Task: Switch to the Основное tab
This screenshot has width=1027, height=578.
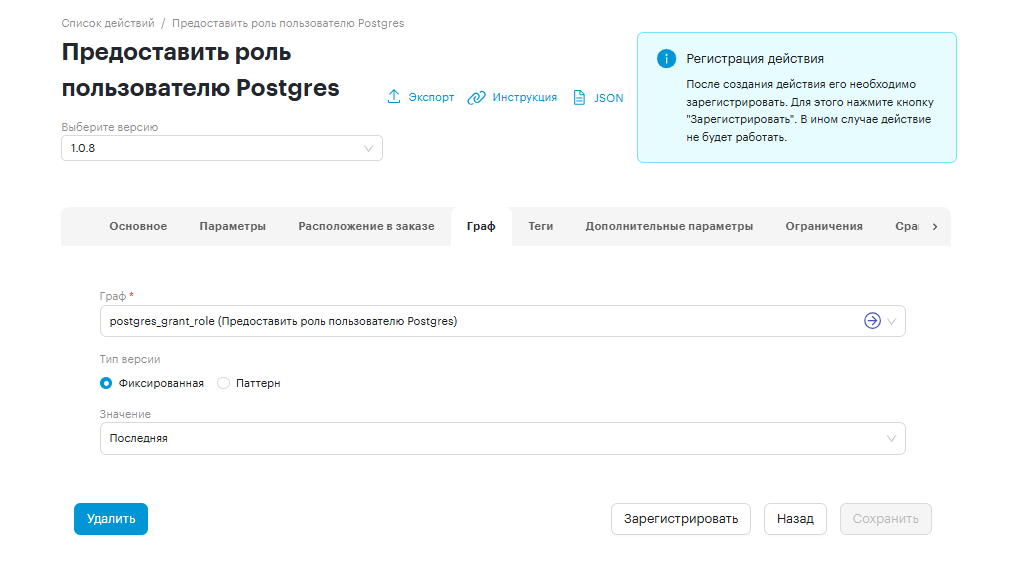Action: pyautogui.click(x=138, y=226)
